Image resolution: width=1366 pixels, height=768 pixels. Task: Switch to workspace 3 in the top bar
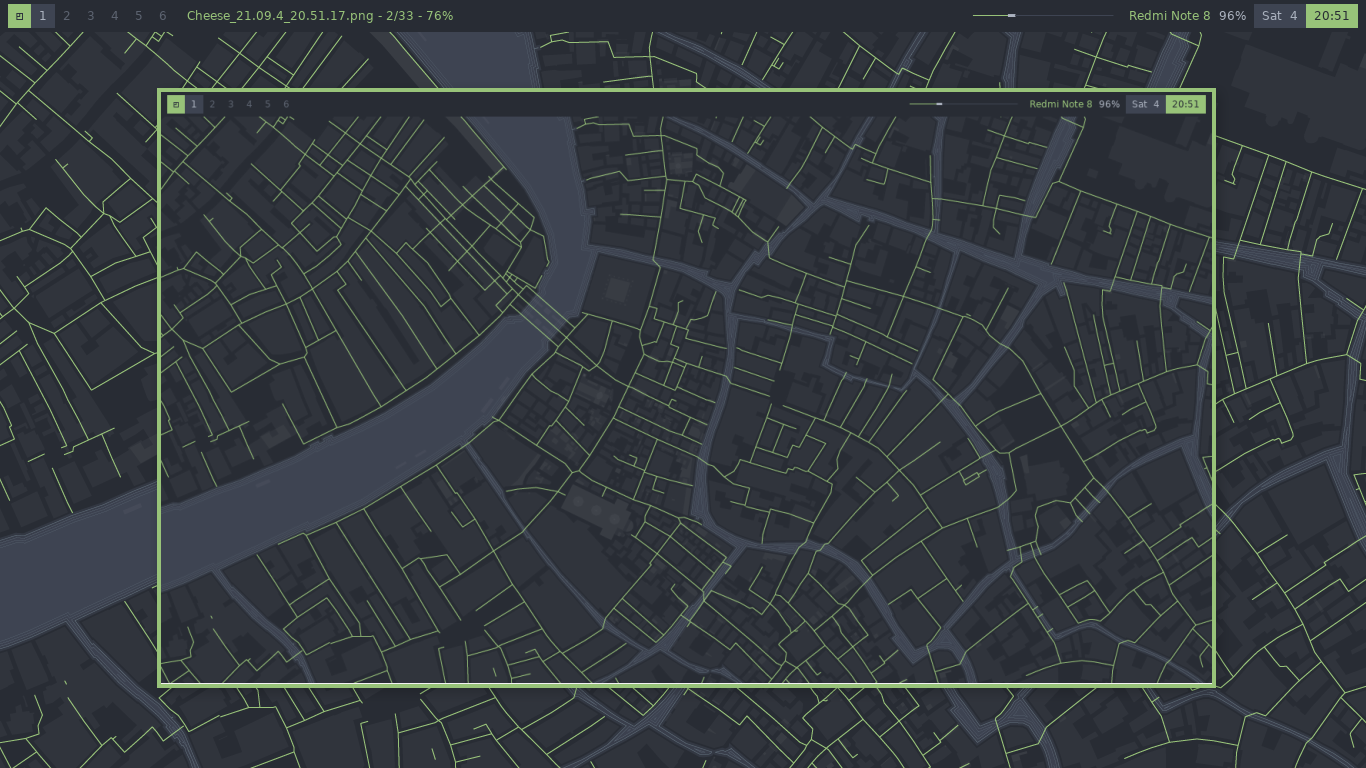tap(91, 16)
